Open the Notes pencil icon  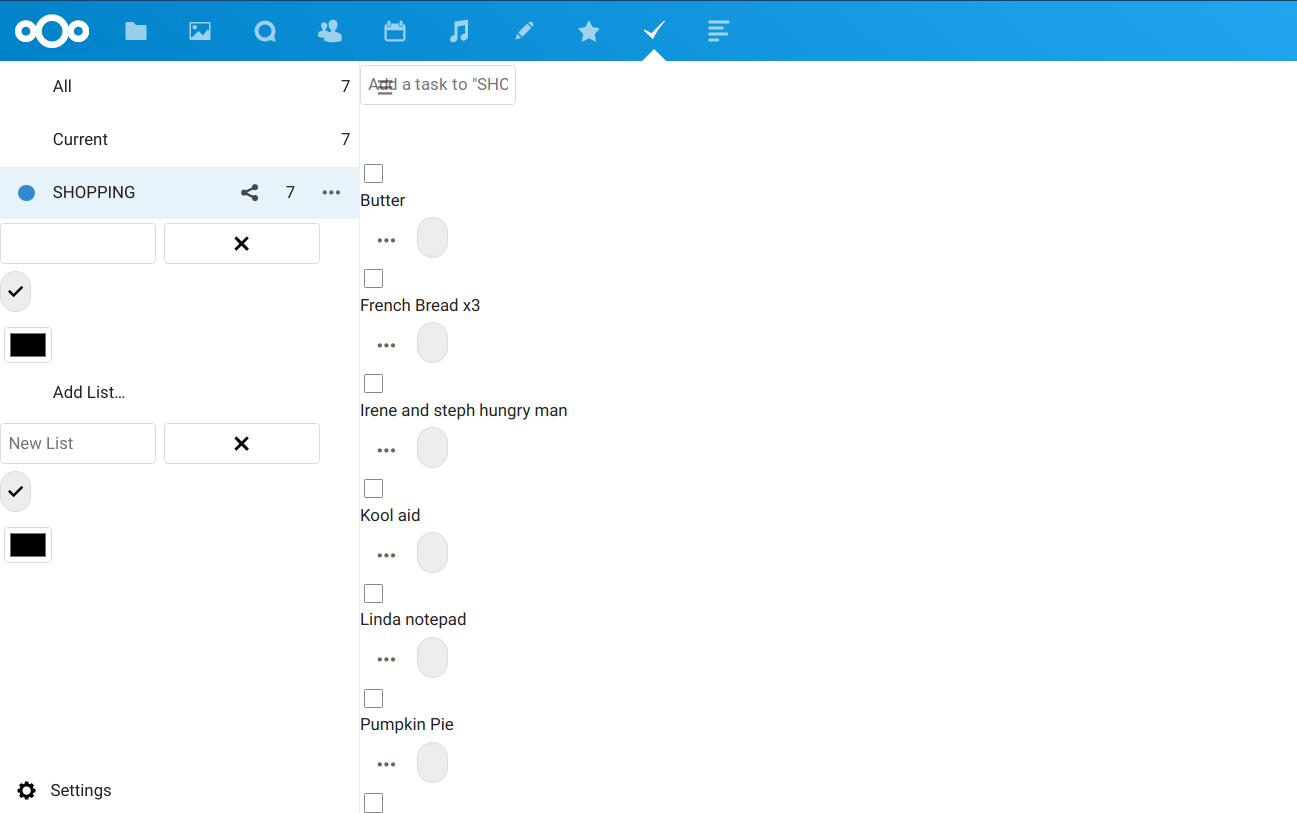click(524, 31)
